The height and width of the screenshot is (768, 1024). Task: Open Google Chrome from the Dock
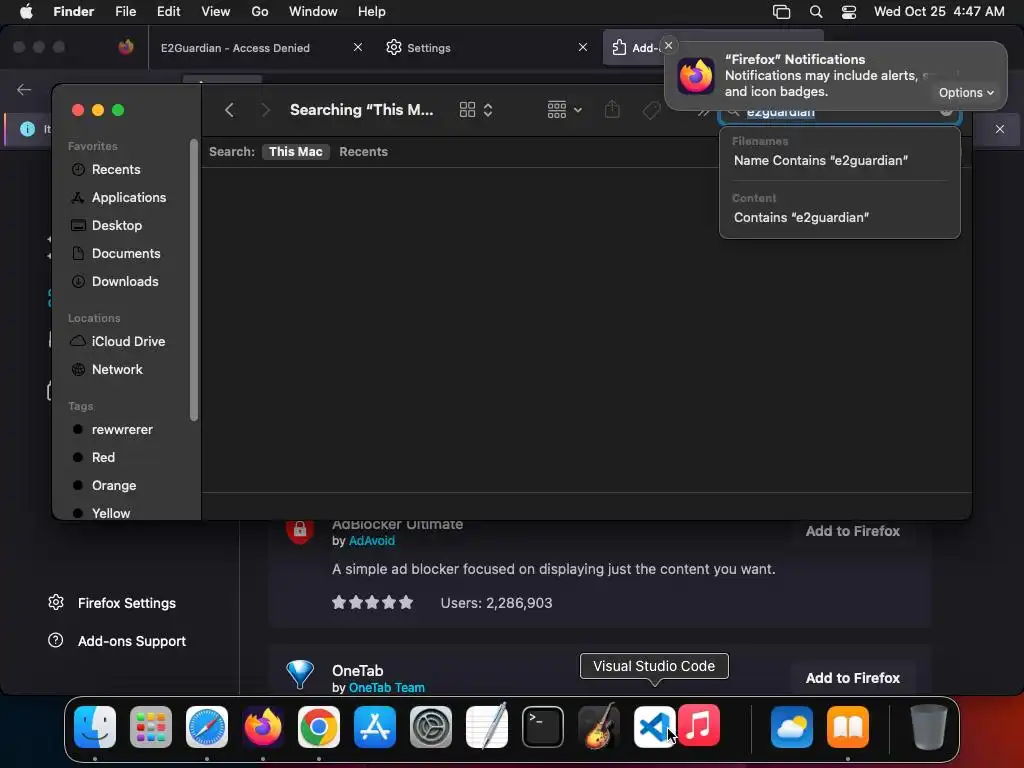coord(319,726)
